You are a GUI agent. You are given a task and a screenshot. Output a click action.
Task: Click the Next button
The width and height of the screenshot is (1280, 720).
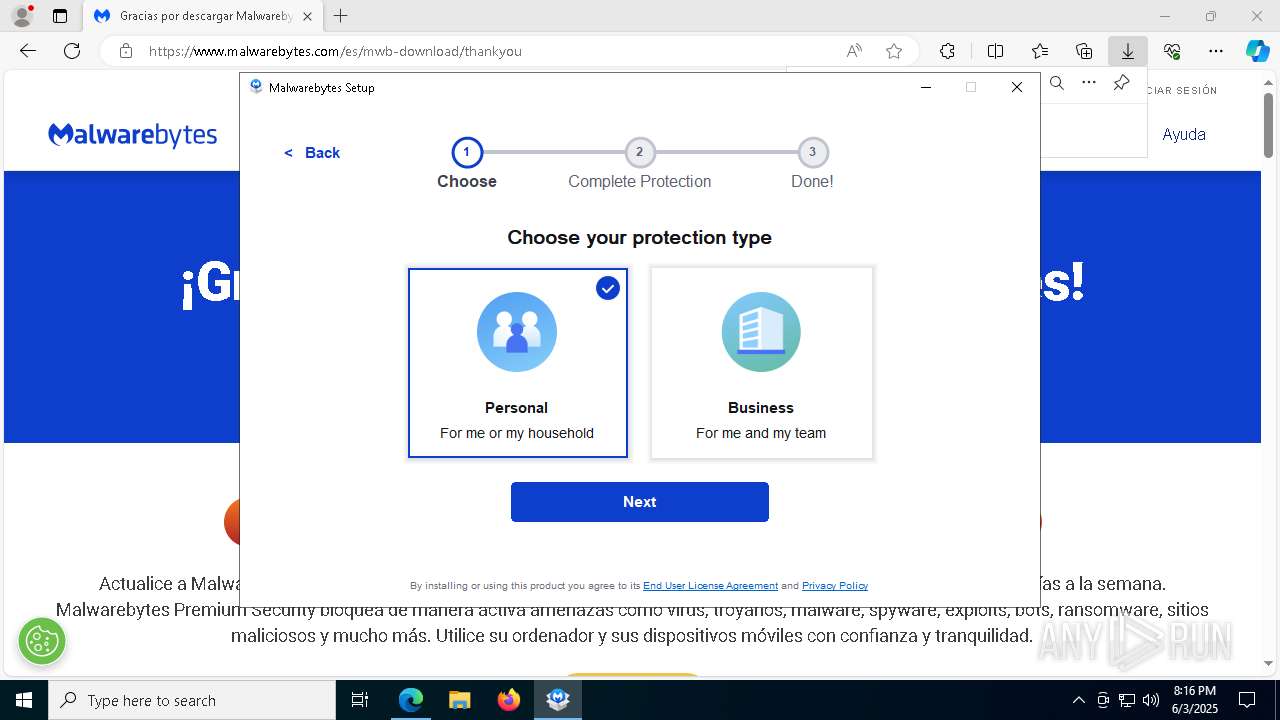(640, 502)
